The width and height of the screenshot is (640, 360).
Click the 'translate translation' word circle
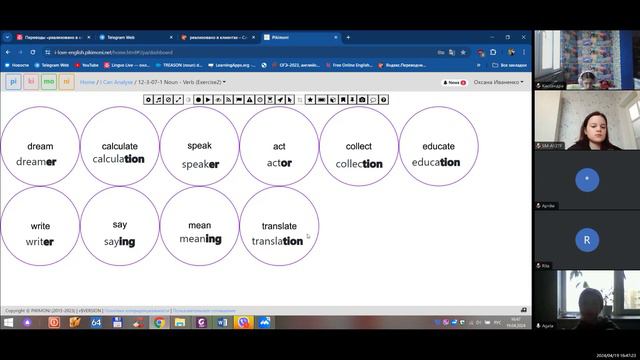pos(279,226)
